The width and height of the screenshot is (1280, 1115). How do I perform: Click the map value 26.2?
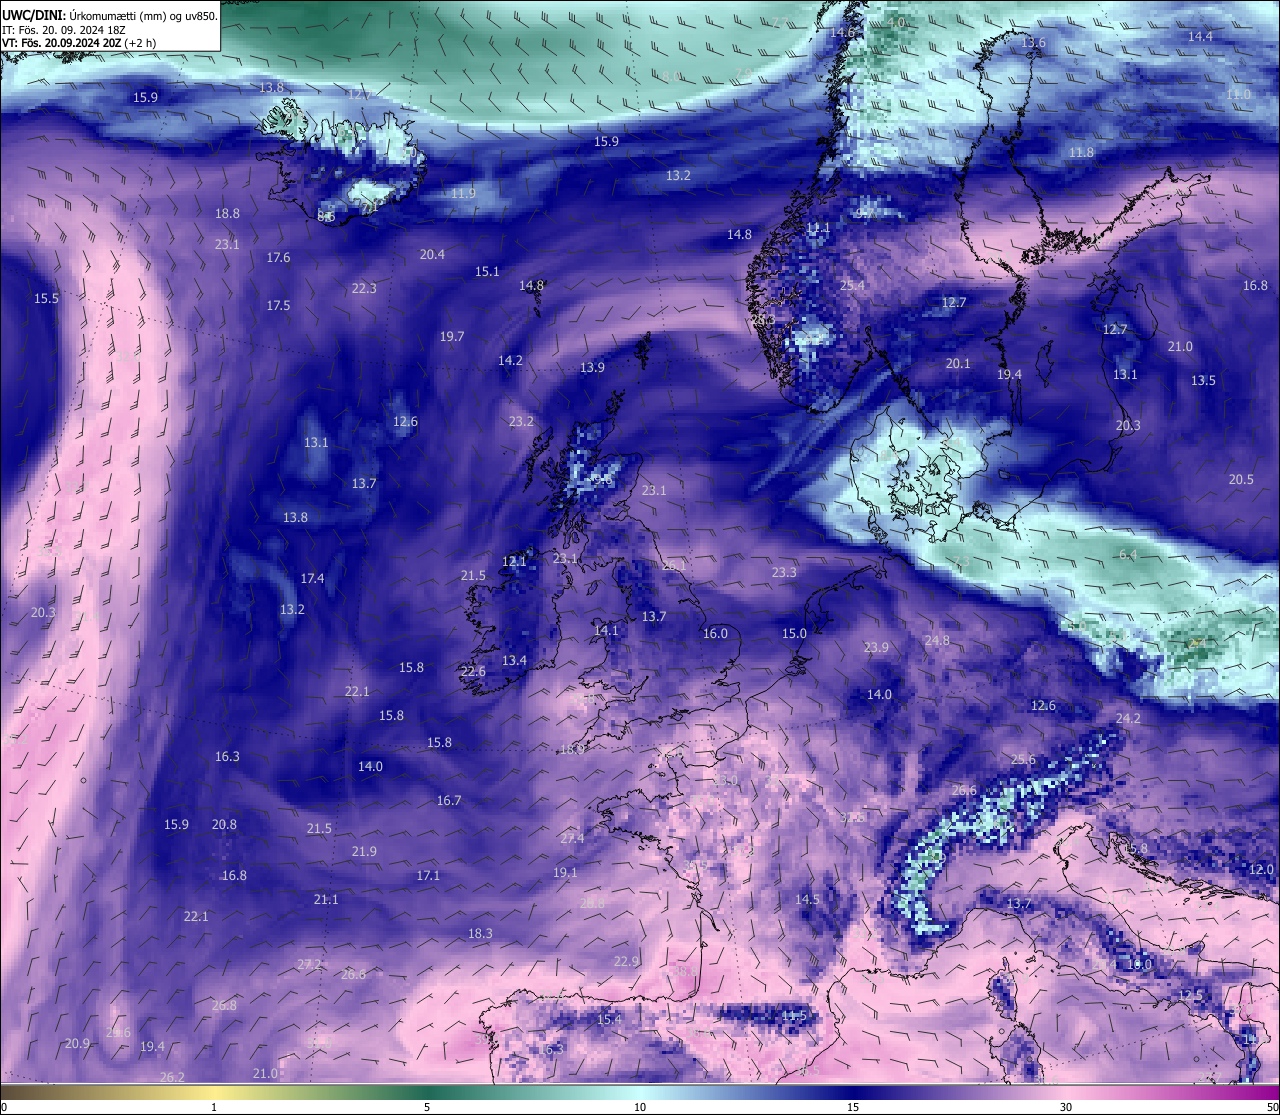[172, 1078]
